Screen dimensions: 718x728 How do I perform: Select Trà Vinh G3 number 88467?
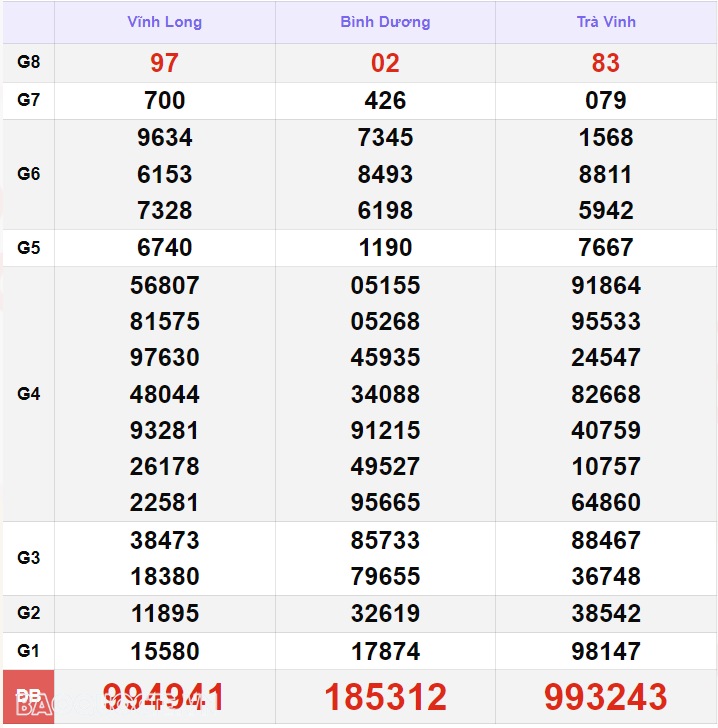pos(606,540)
